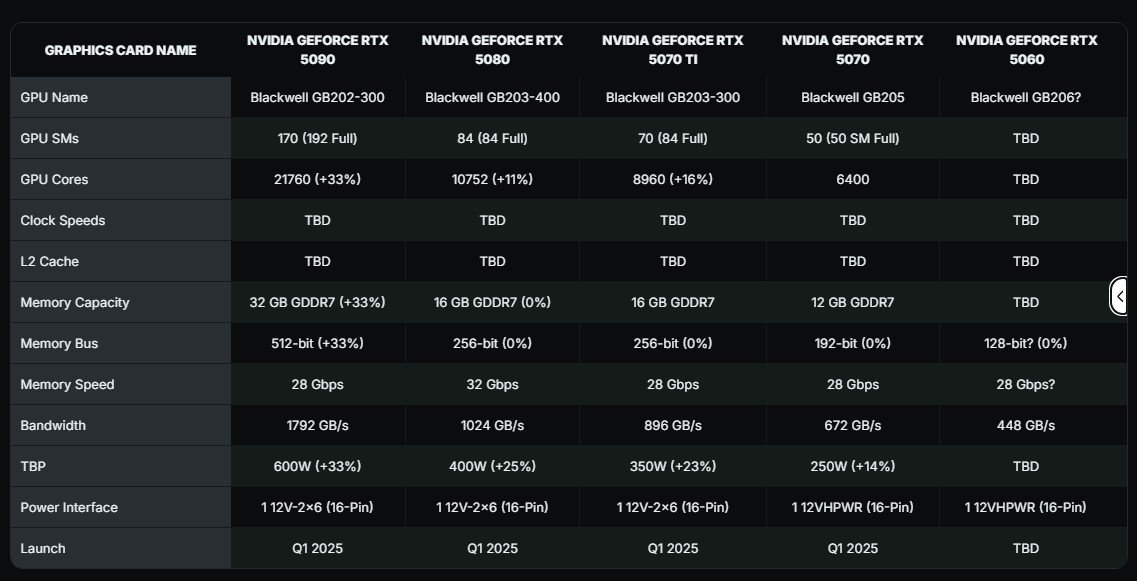Select the 128-bit? (0%) memory bus cell
This screenshot has width=1137, height=581.
[x=1027, y=344]
